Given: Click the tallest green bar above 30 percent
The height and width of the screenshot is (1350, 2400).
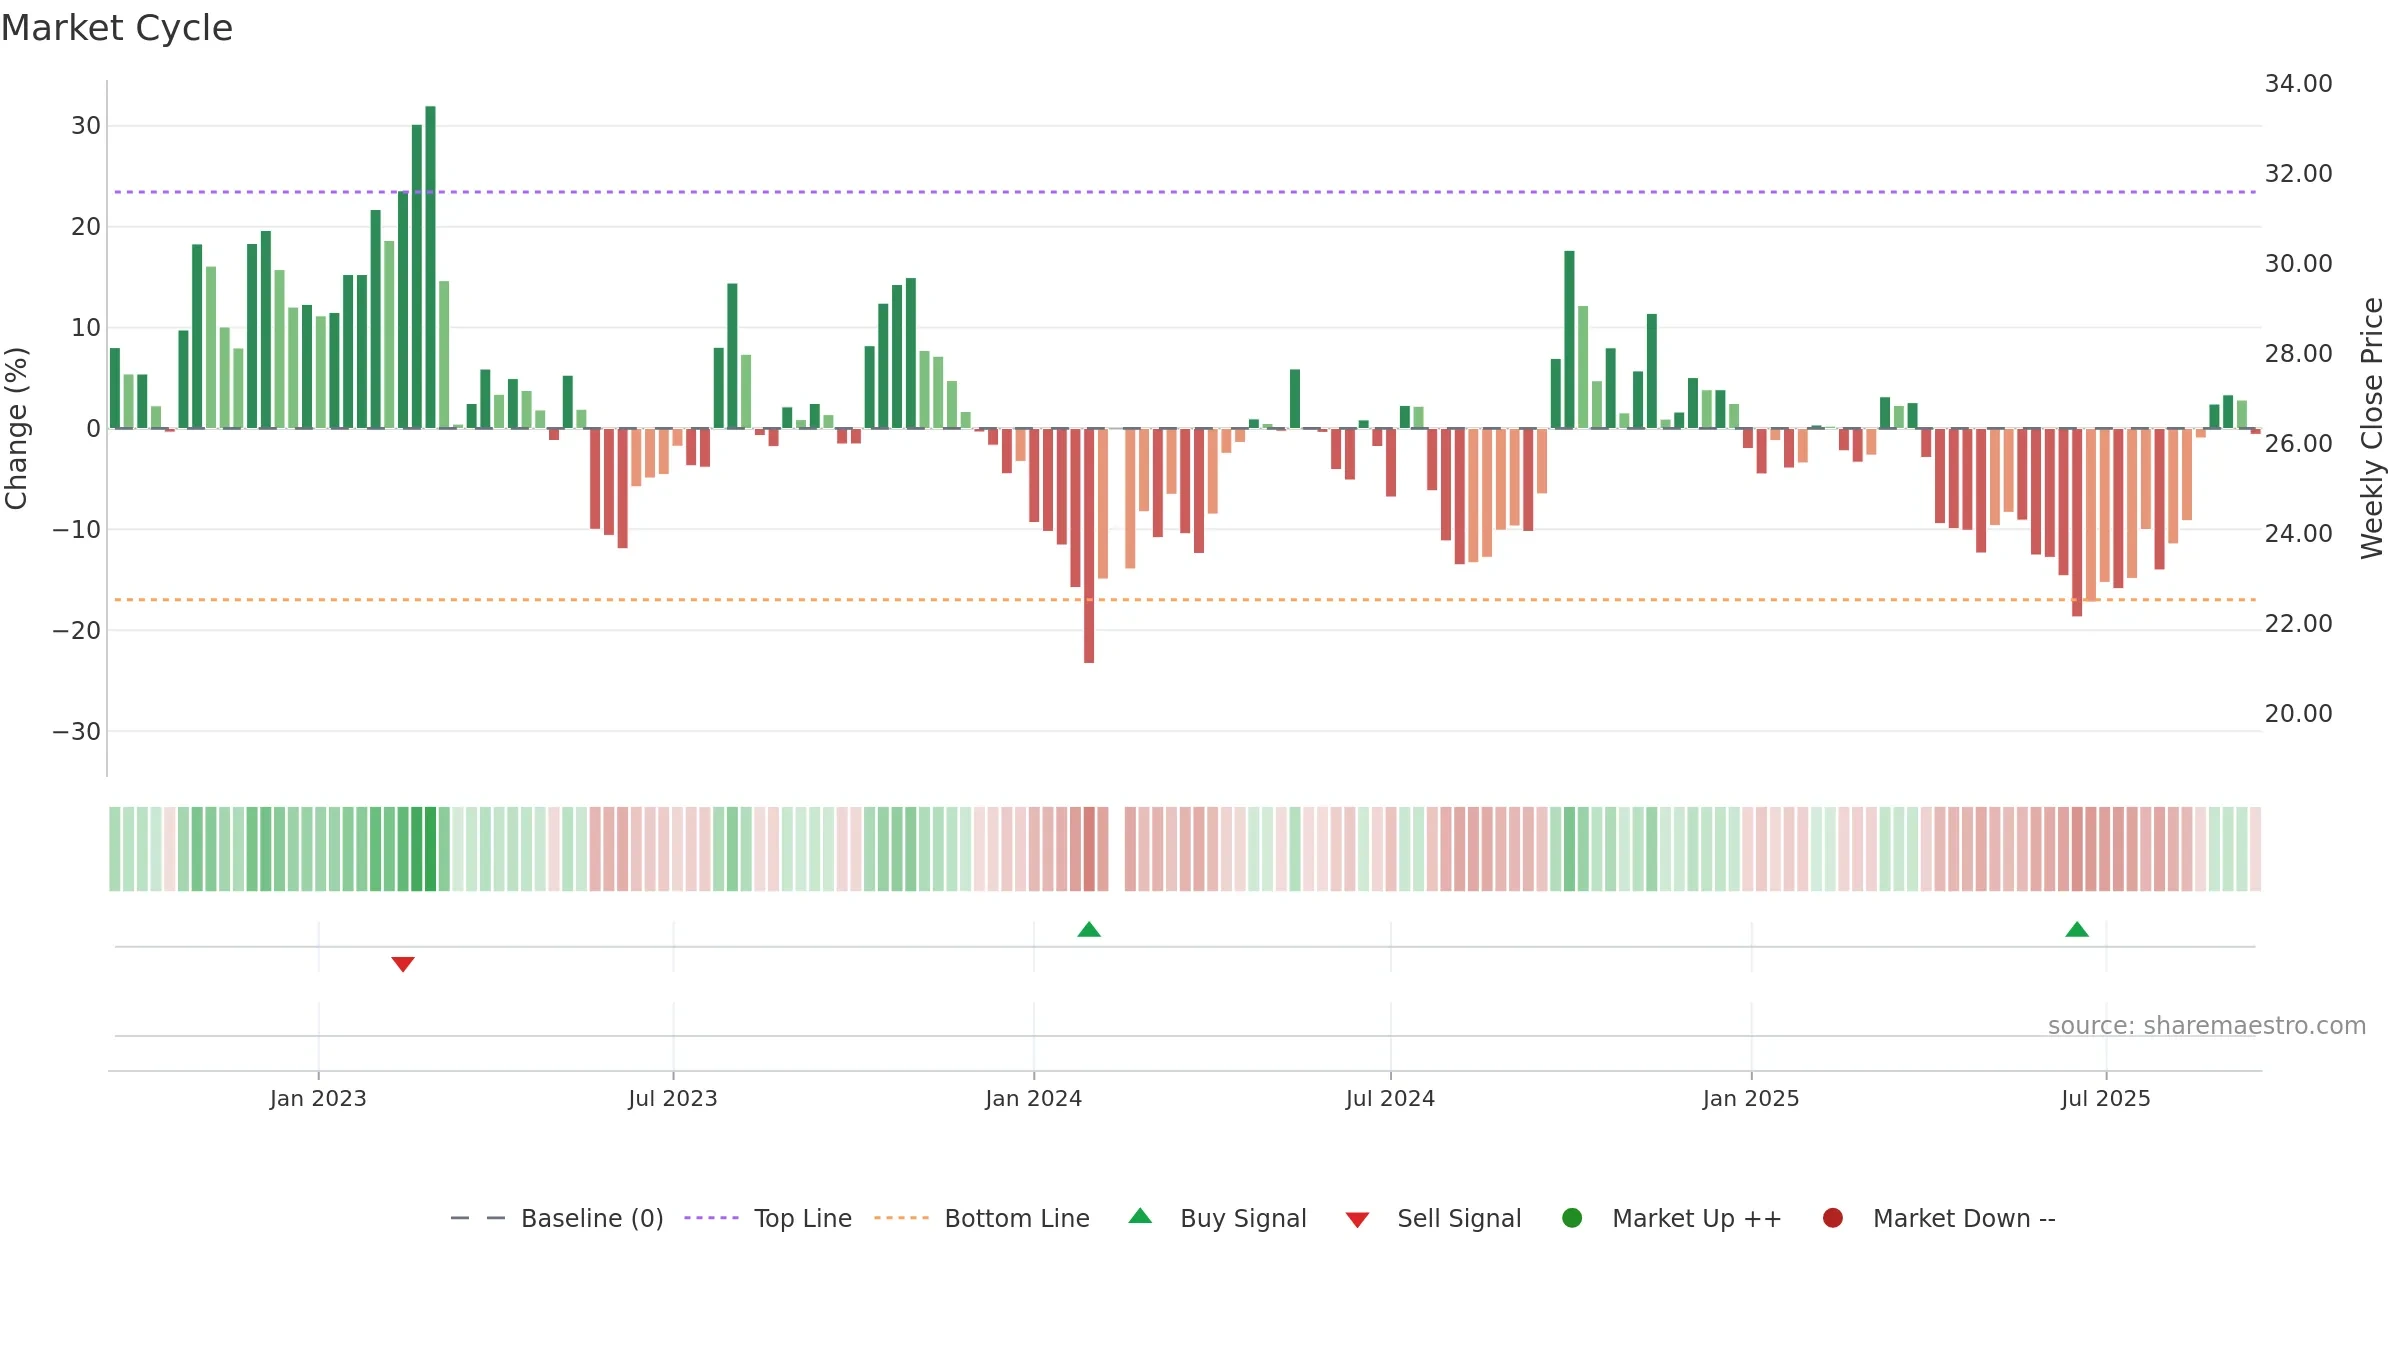Looking at the screenshot, I should pos(430,267).
